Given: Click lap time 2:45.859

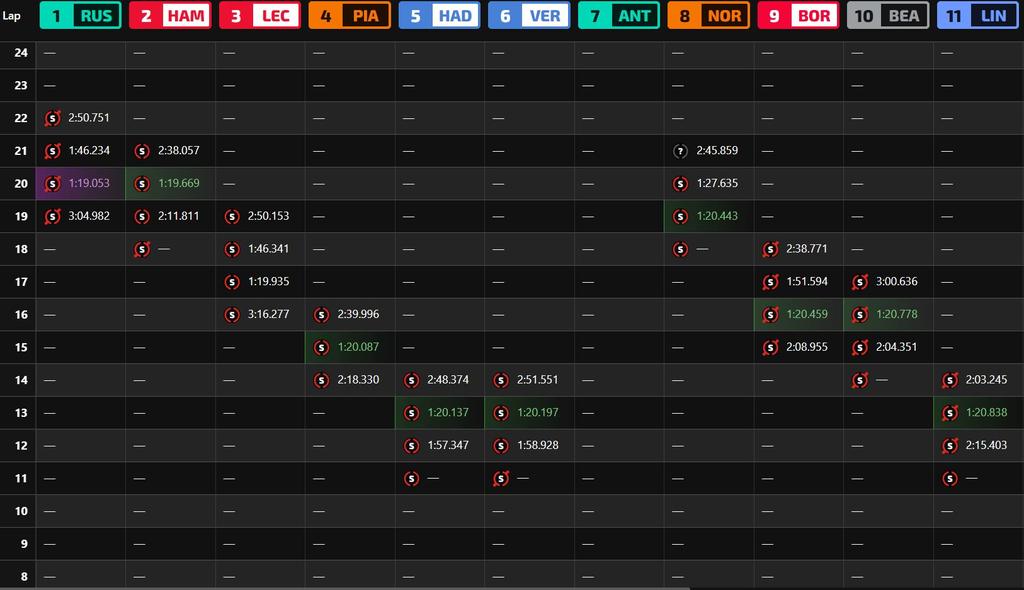Looking at the screenshot, I should pos(717,150).
